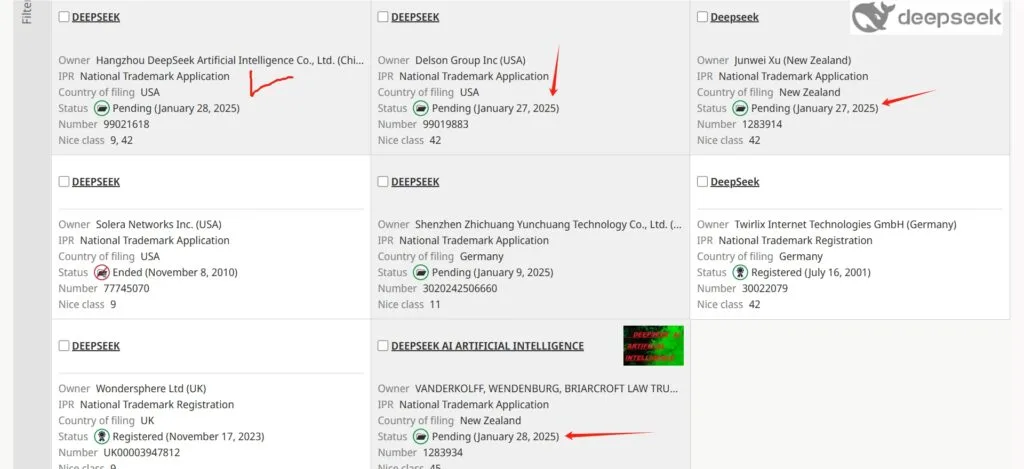Open the DEEPSEEK link owned by Delson Group Inc
1024x469 pixels.
(415, 18)
